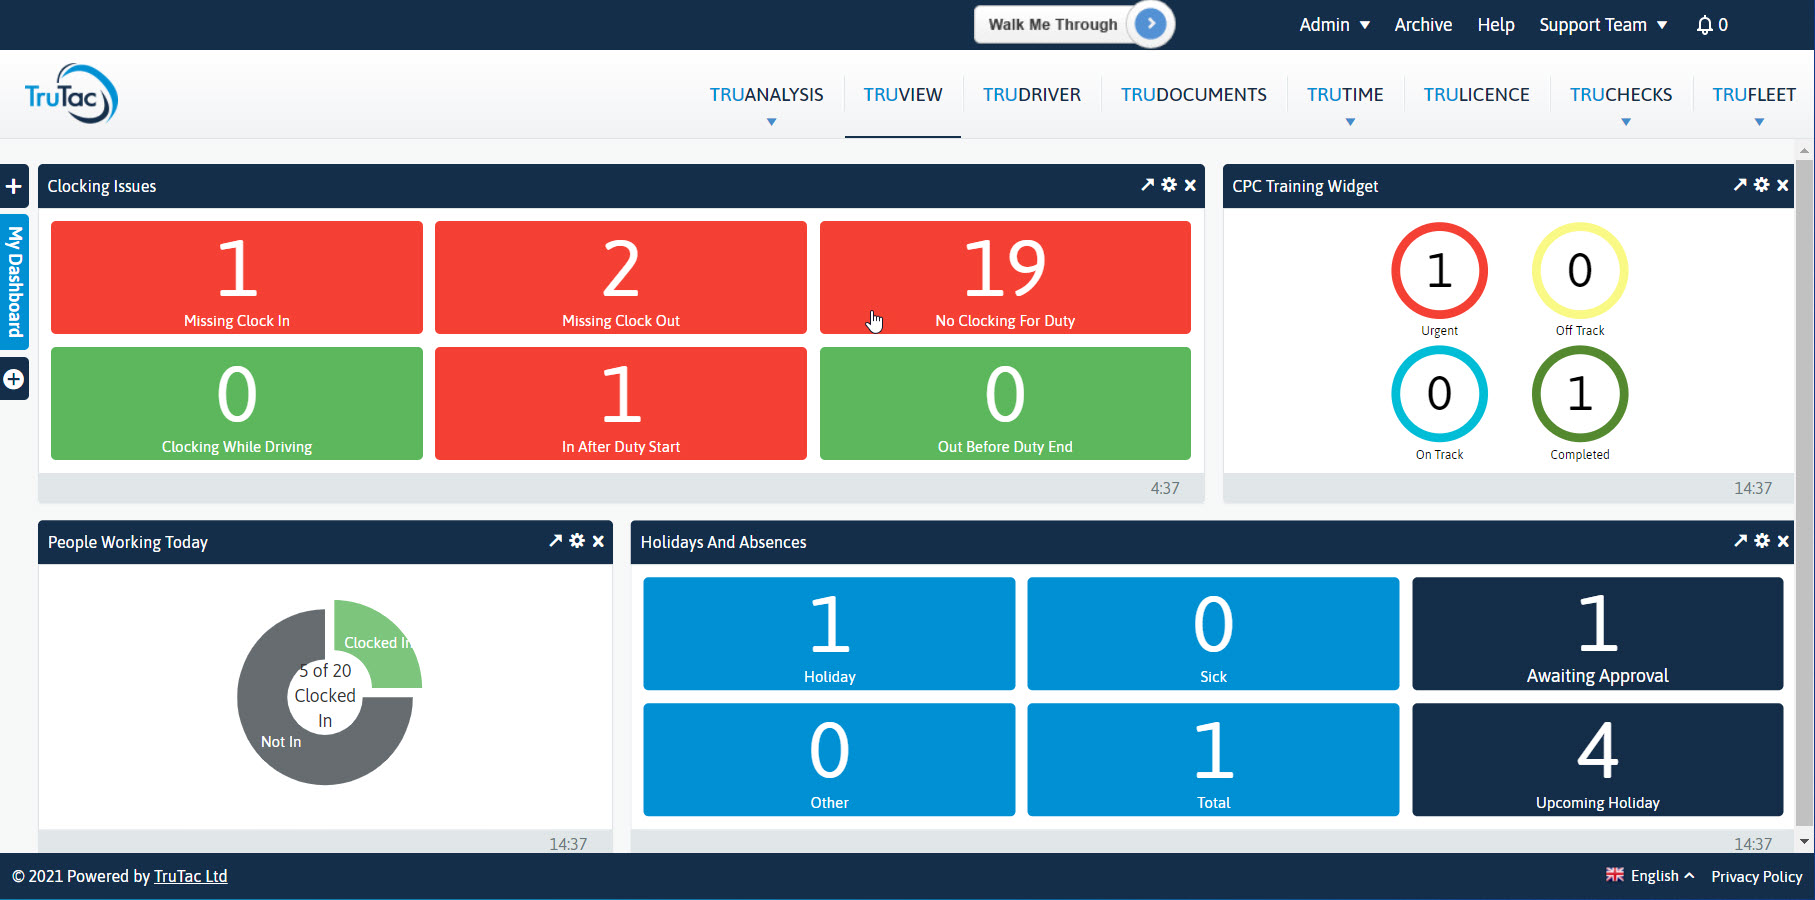Expand the TRUANALYSIS menu

[767, 95]
